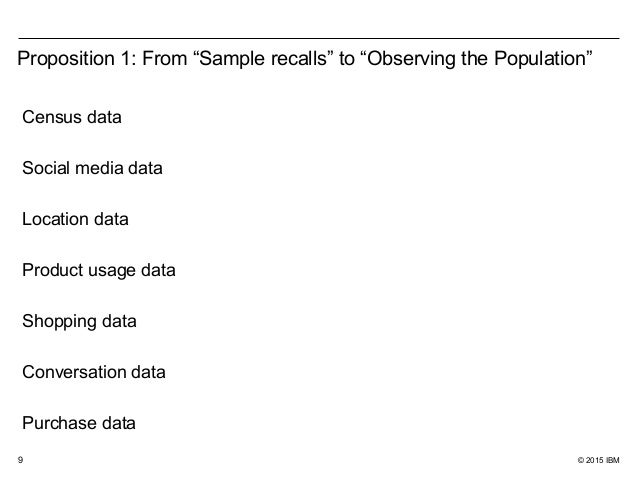
Task: Click the horizontal rule above the title
Action: tap(319, 39)
